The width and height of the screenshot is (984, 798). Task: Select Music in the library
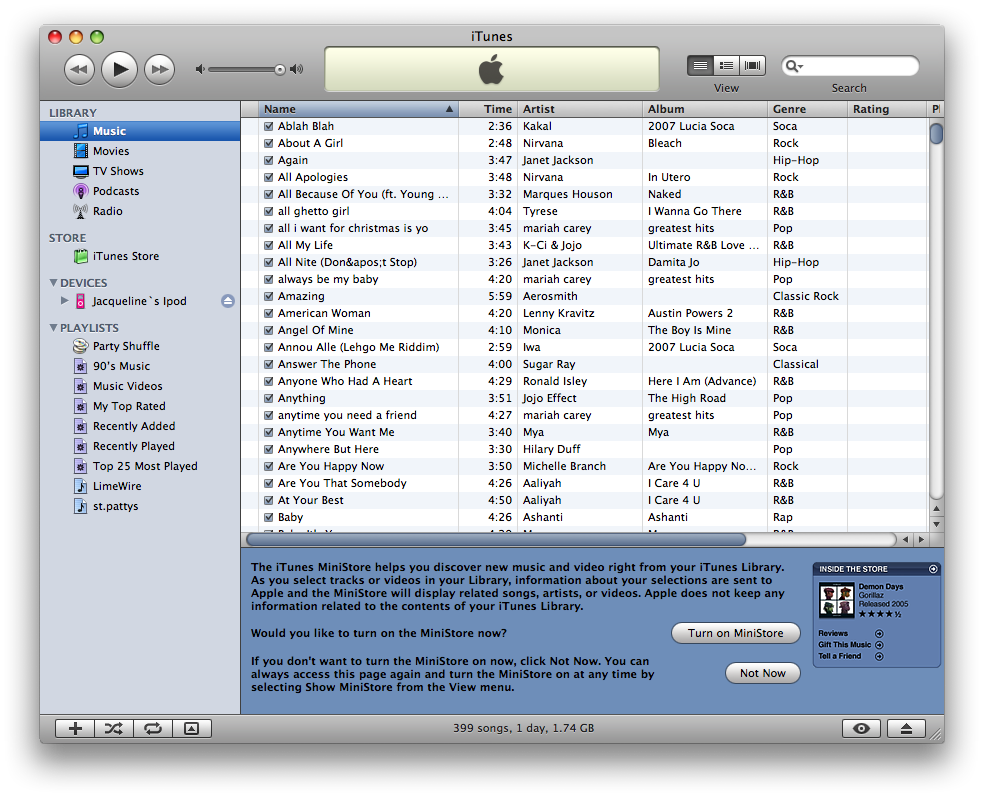[140, 131]
